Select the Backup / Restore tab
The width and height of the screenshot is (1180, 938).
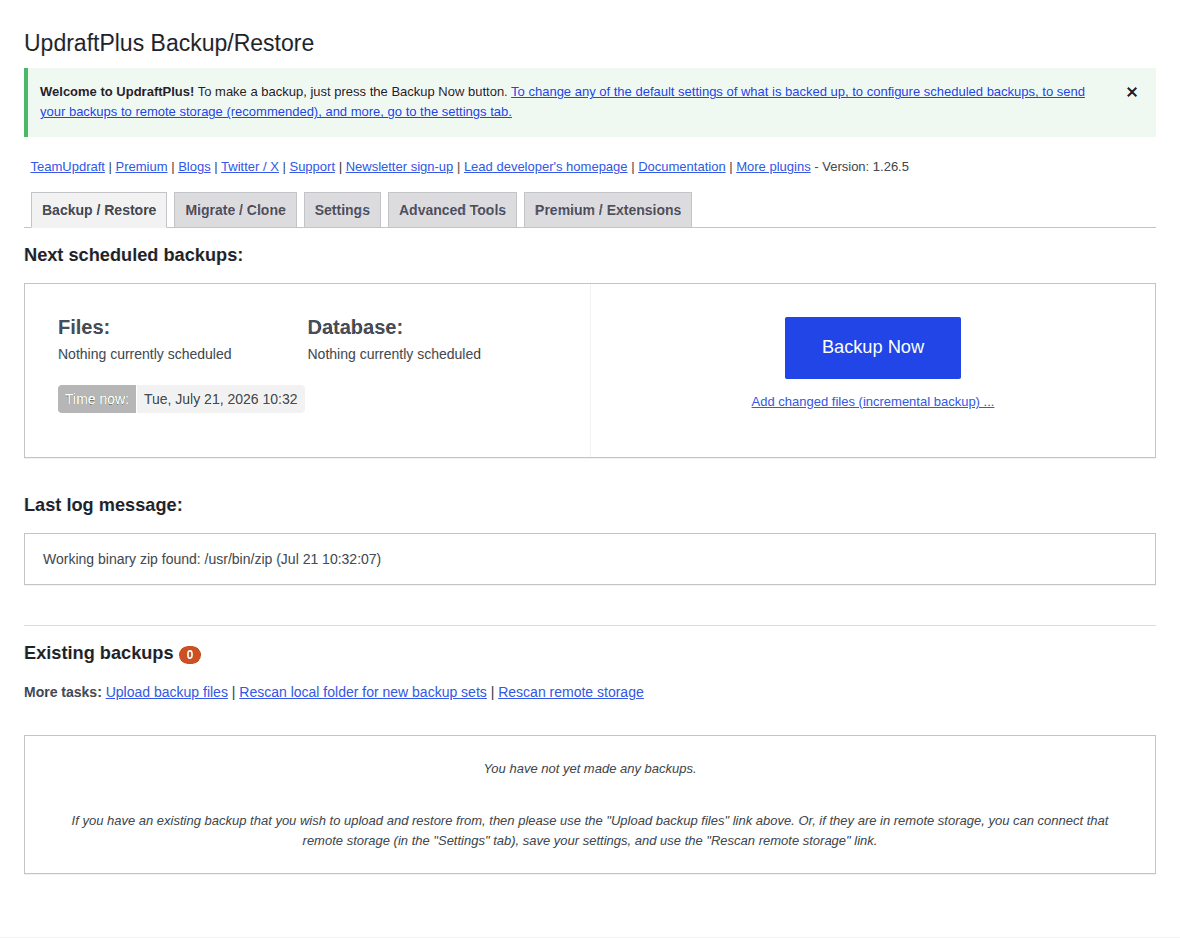click(99, 210)
